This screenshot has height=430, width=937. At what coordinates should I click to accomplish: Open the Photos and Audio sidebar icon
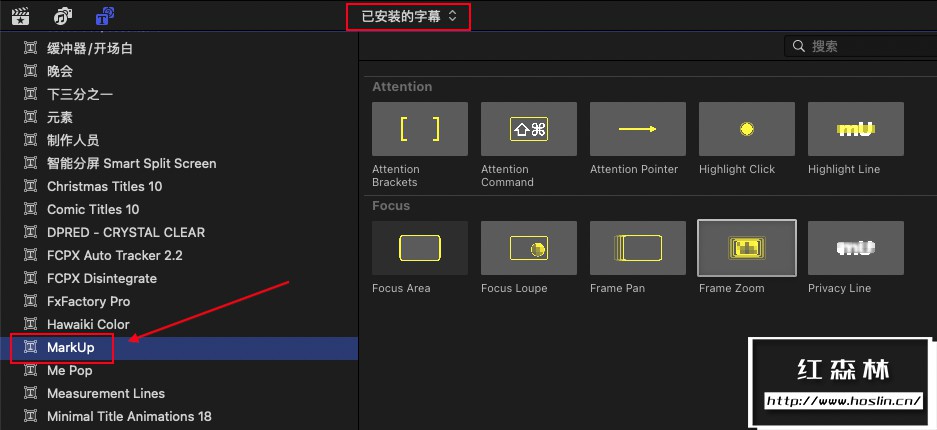point(63,17)
